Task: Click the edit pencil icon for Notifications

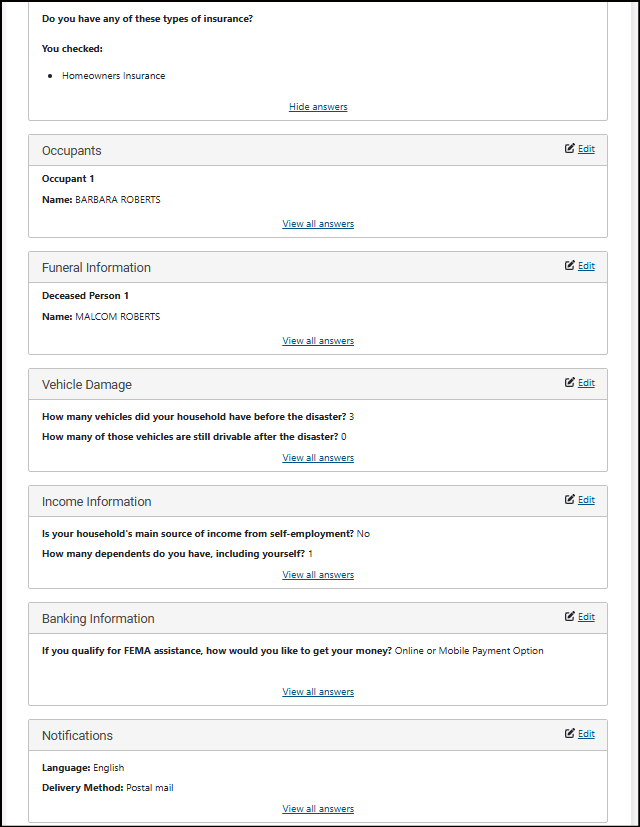Action: pyautogui.click(x=570, y=734)
